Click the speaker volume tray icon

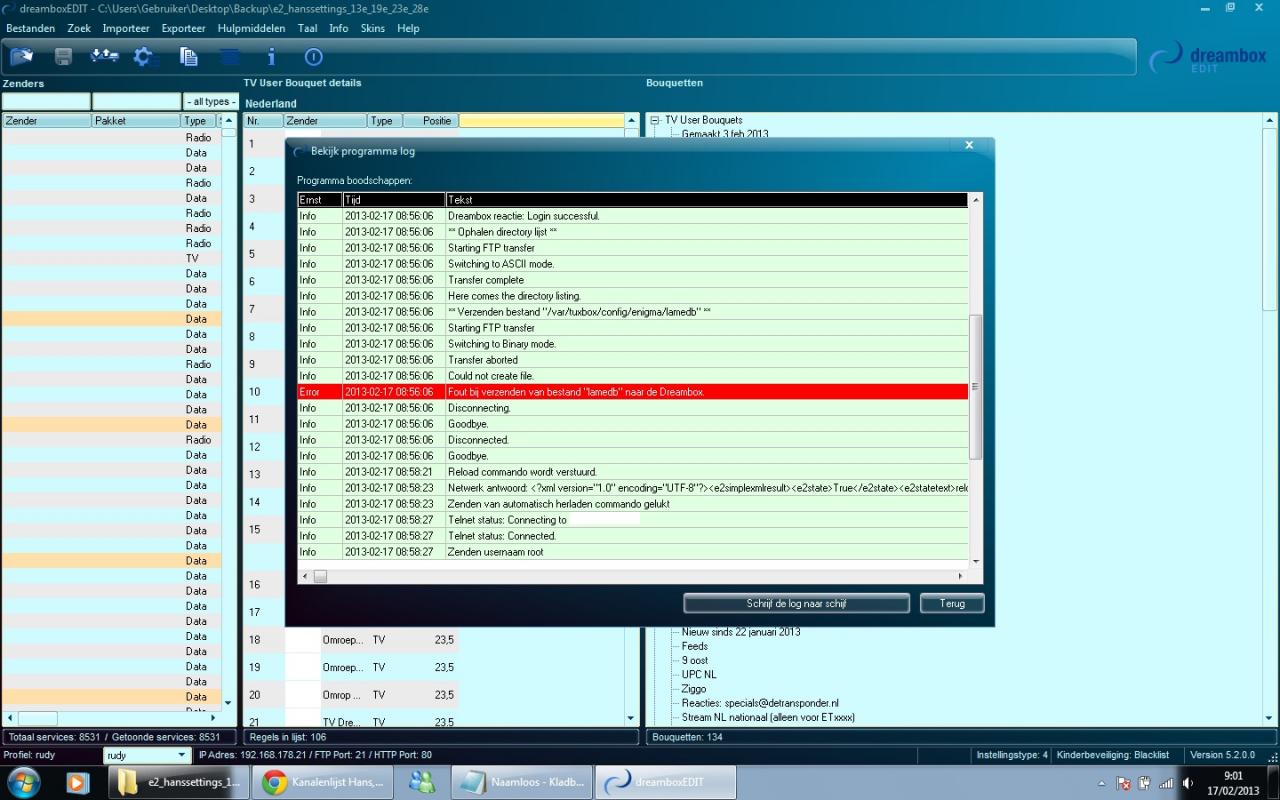[1188, 783]
